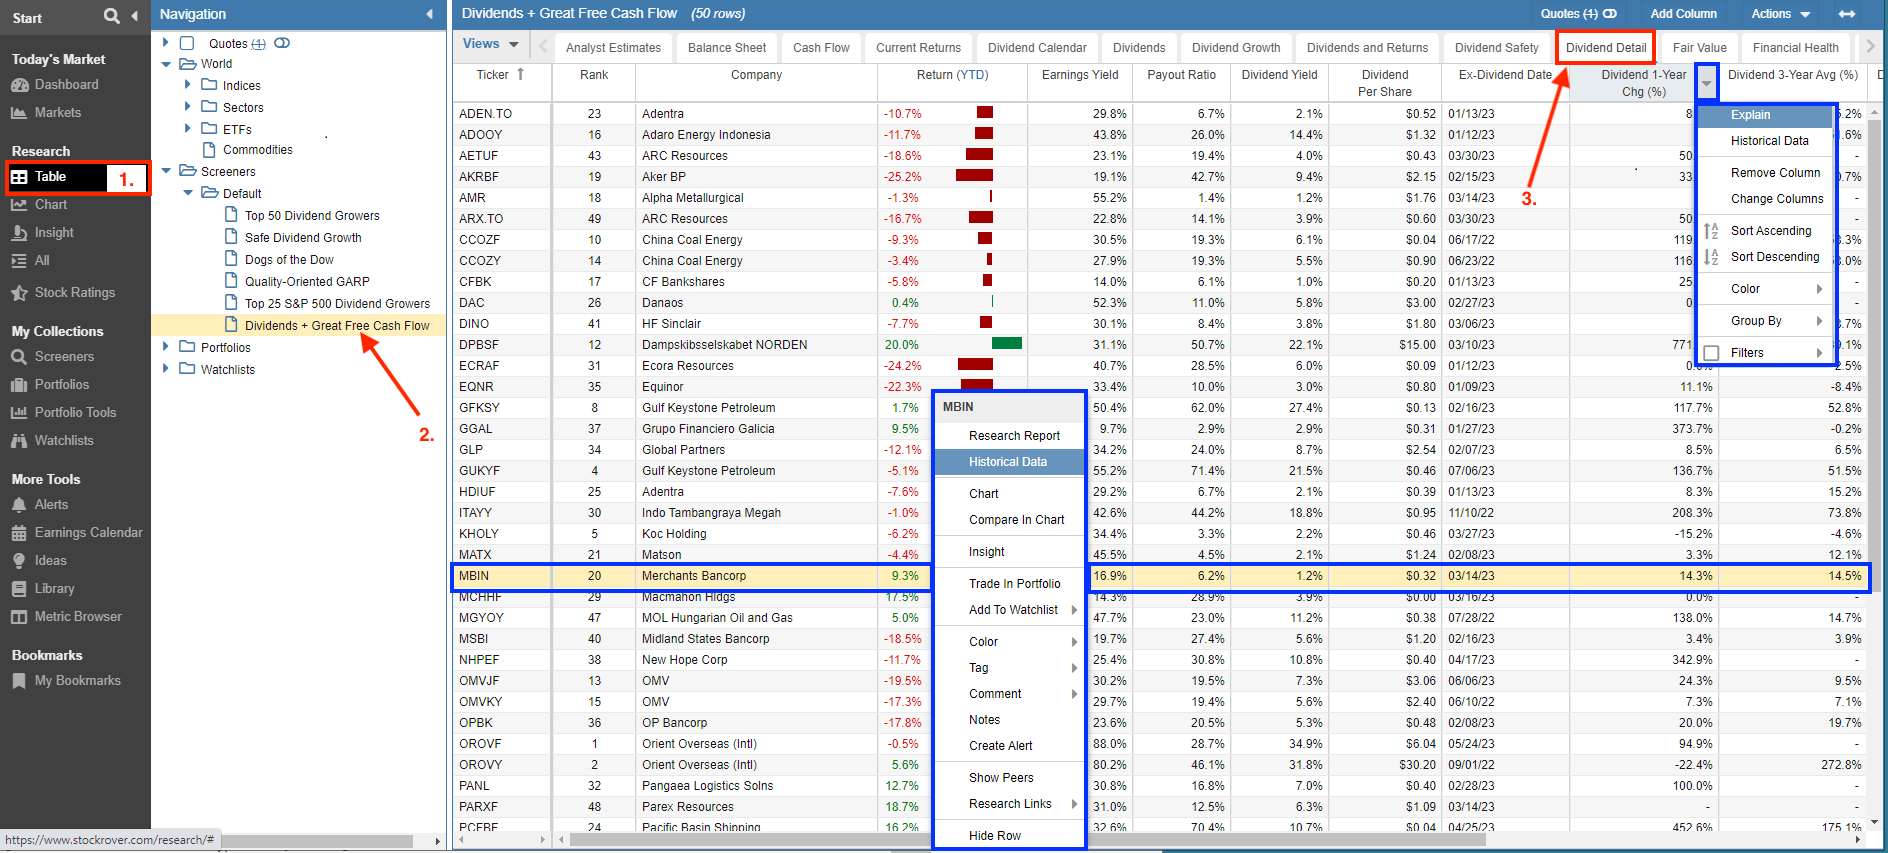Open Insight research view
The image size is (1888, 853).
click(x=54, y=233)
